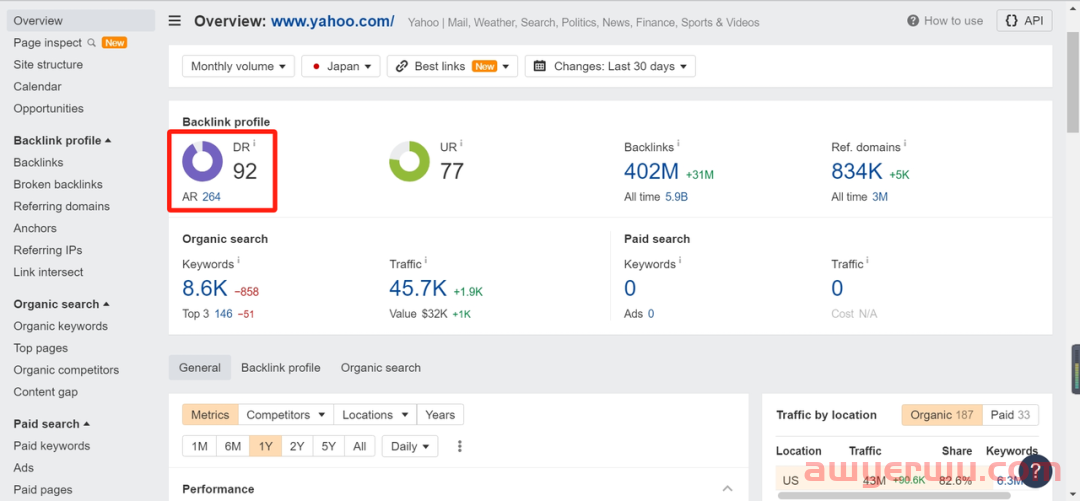Click the 834K ref. domains value
Screen dimensions: 1080x501
857,171
